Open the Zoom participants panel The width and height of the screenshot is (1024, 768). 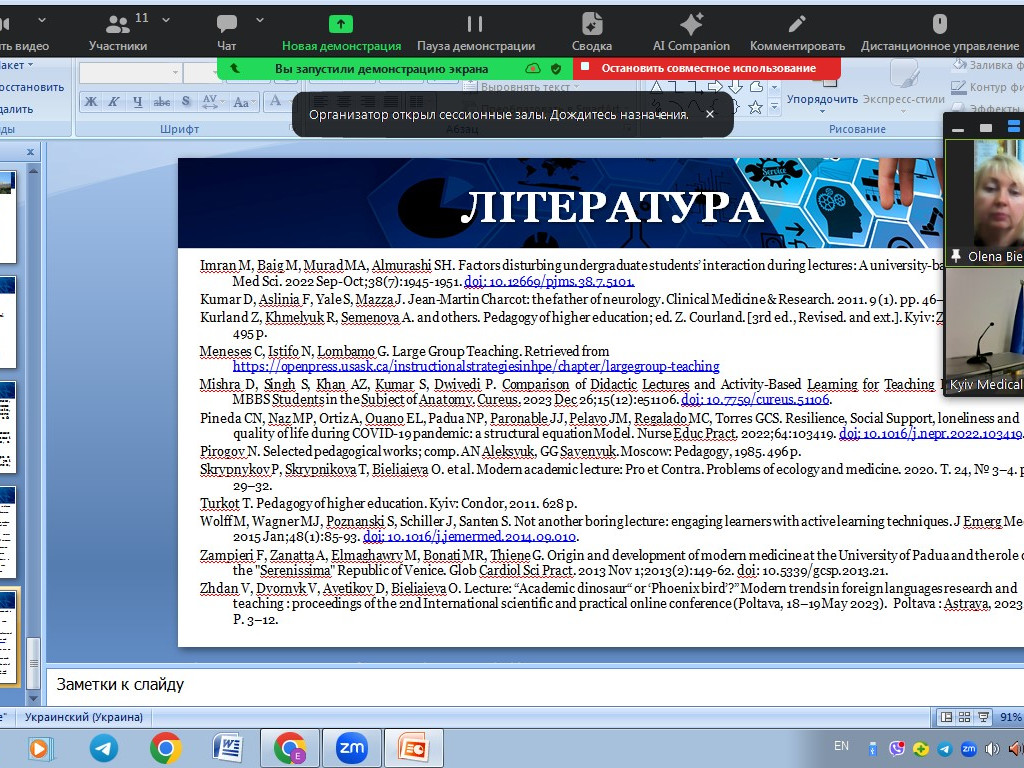click(118, 32)
